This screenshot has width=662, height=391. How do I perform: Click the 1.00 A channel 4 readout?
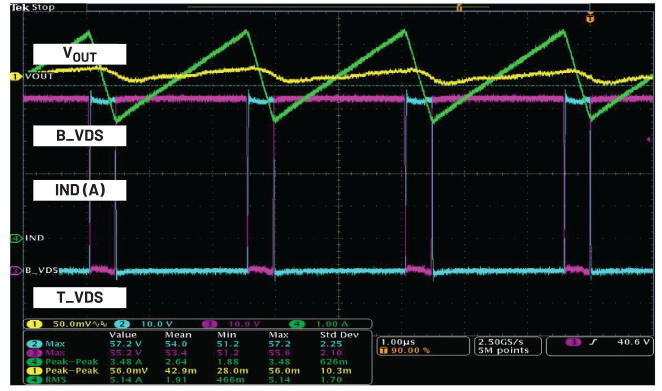332,324
